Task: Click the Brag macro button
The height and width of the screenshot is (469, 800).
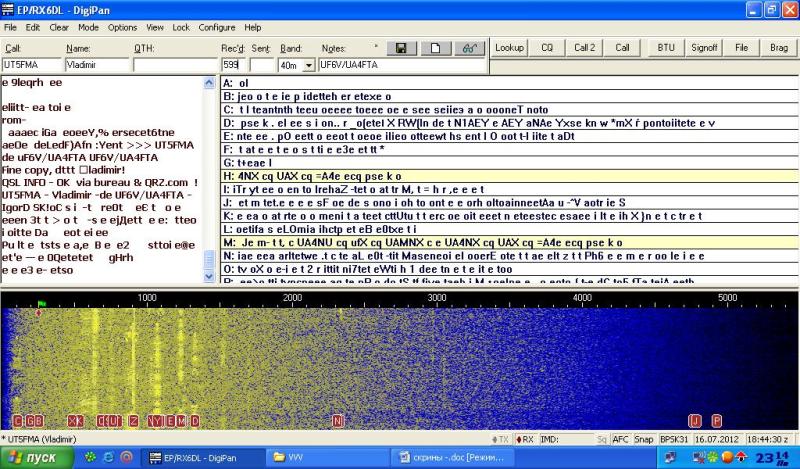Action: pyautogui.click(x=779, y=48)
